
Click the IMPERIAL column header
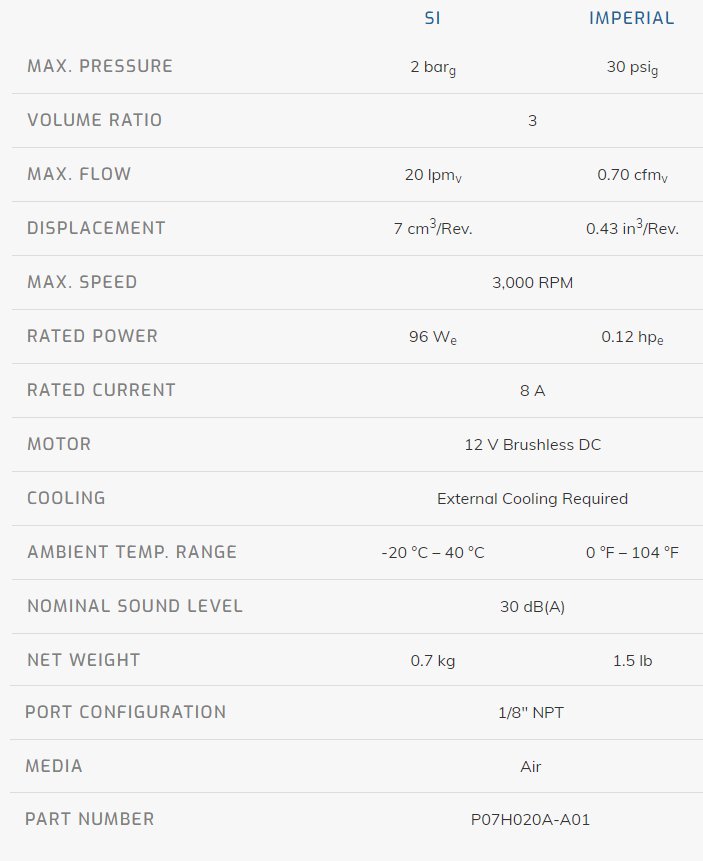coord(631,18)
